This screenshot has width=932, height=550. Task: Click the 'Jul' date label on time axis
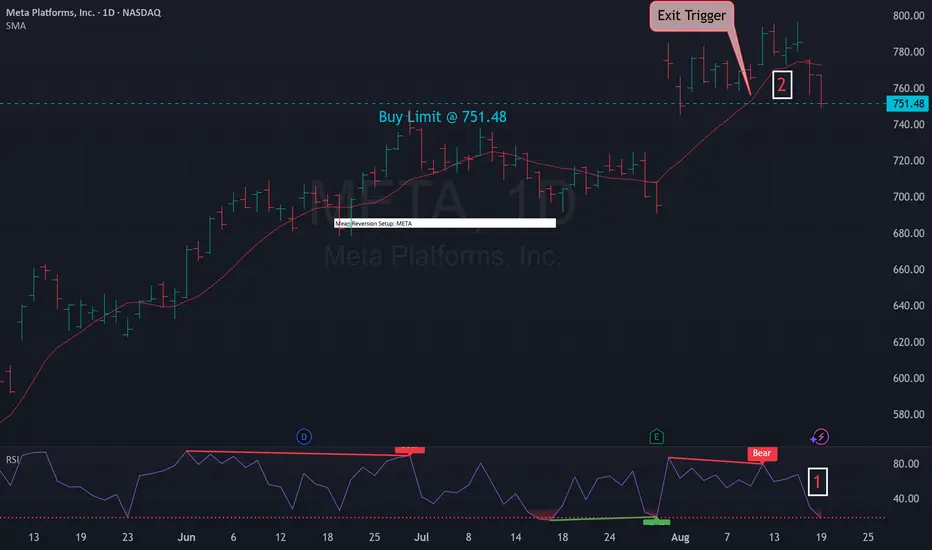click(421, 538)
